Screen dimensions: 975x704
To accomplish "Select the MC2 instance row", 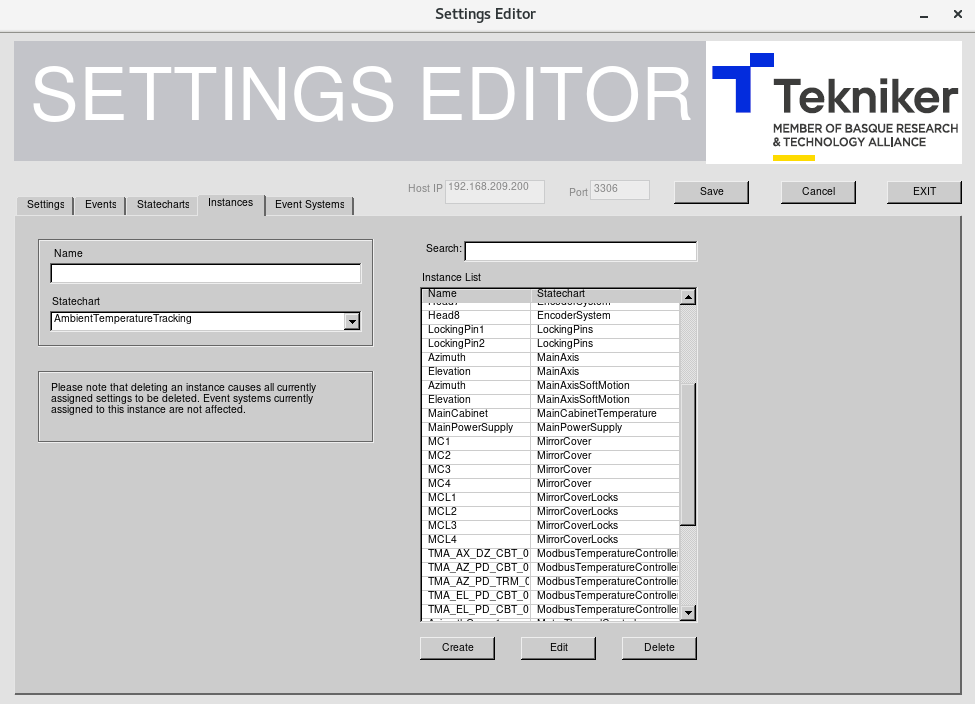I will pyautogui.click(x=551, y=455).
